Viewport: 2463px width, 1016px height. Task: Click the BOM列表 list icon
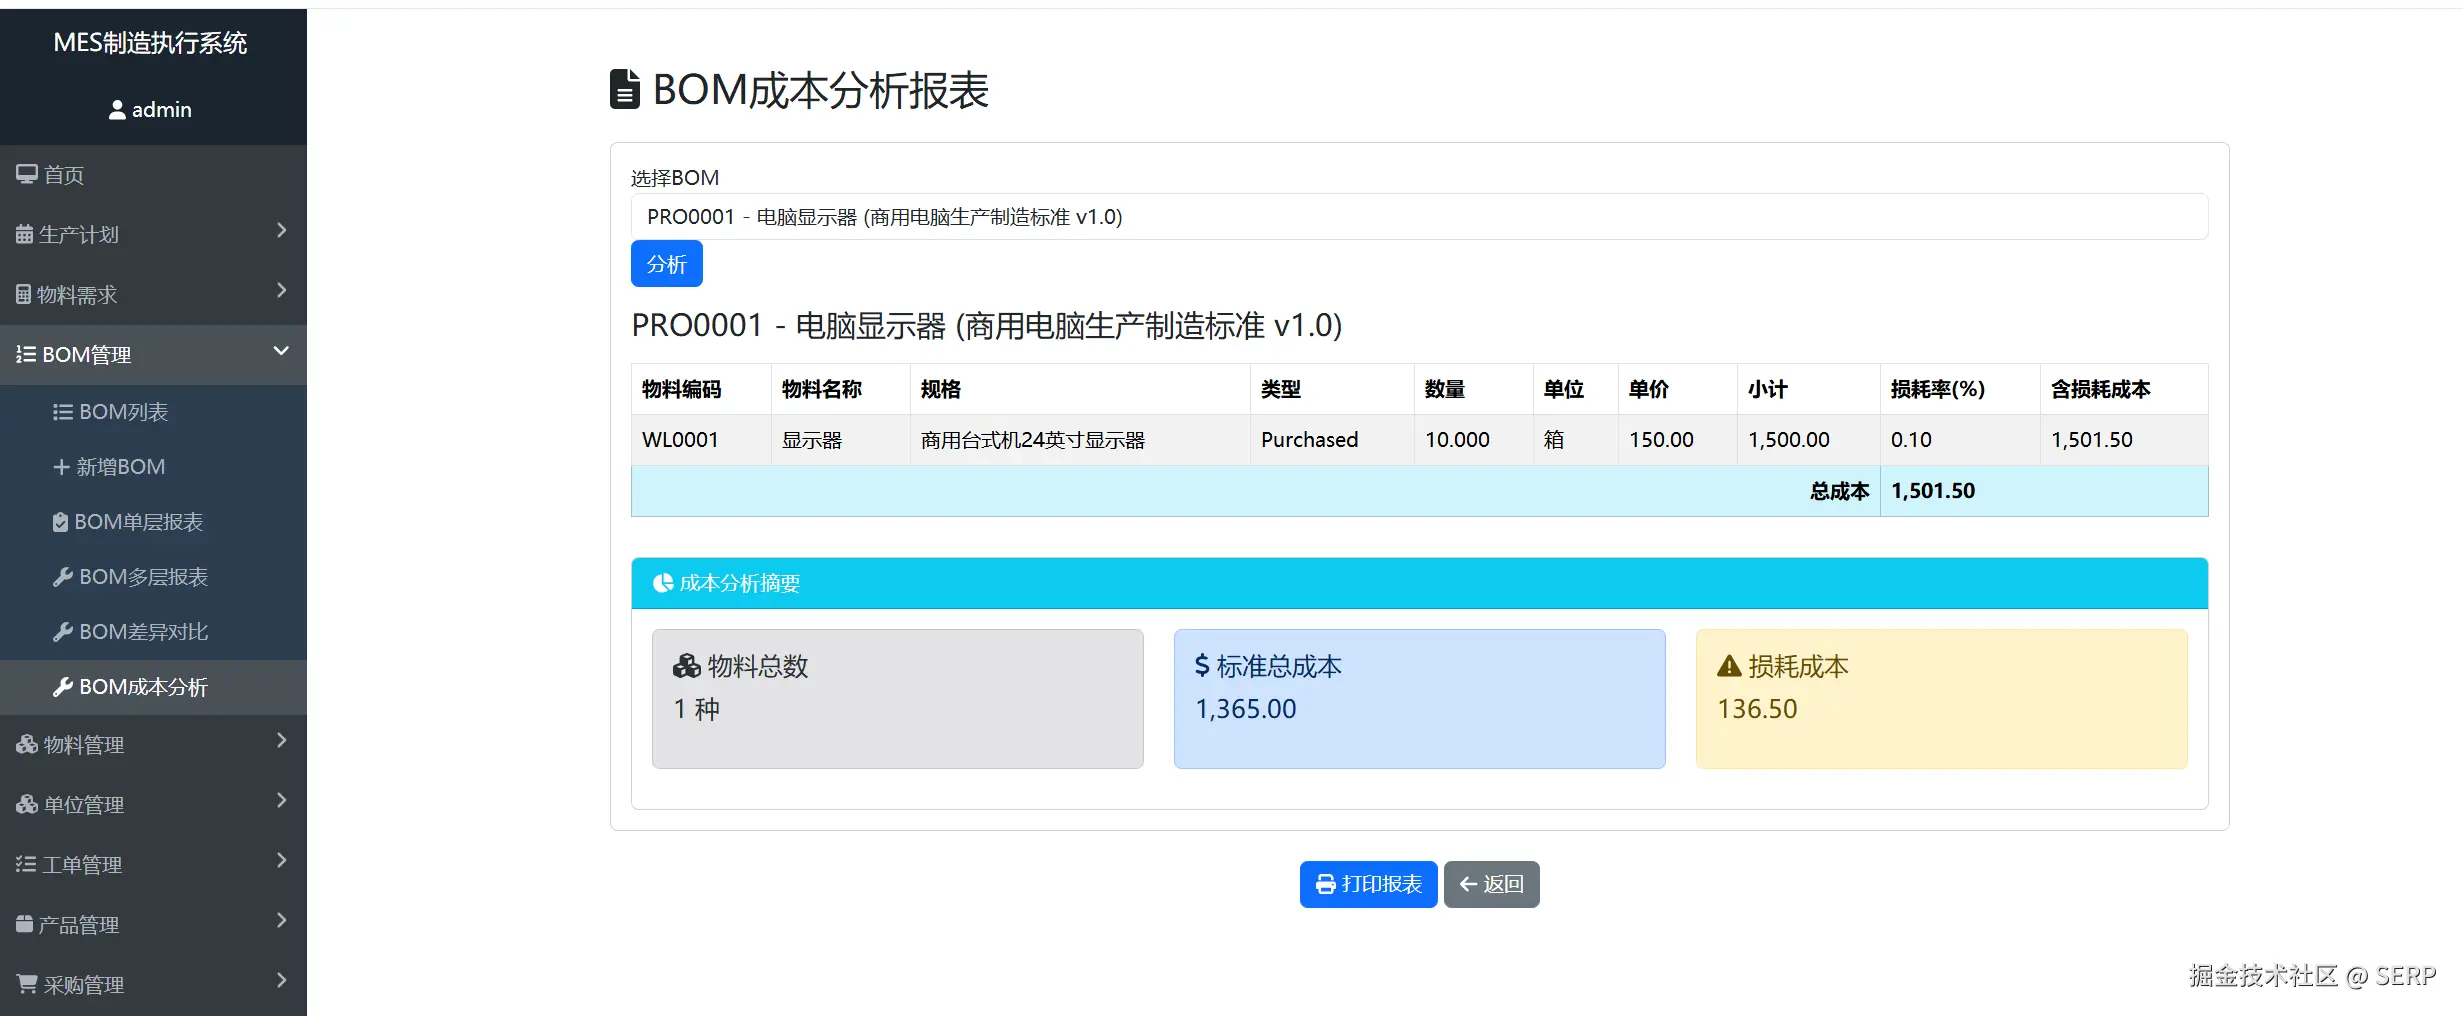pyautogui.click(x=63, y=412)
